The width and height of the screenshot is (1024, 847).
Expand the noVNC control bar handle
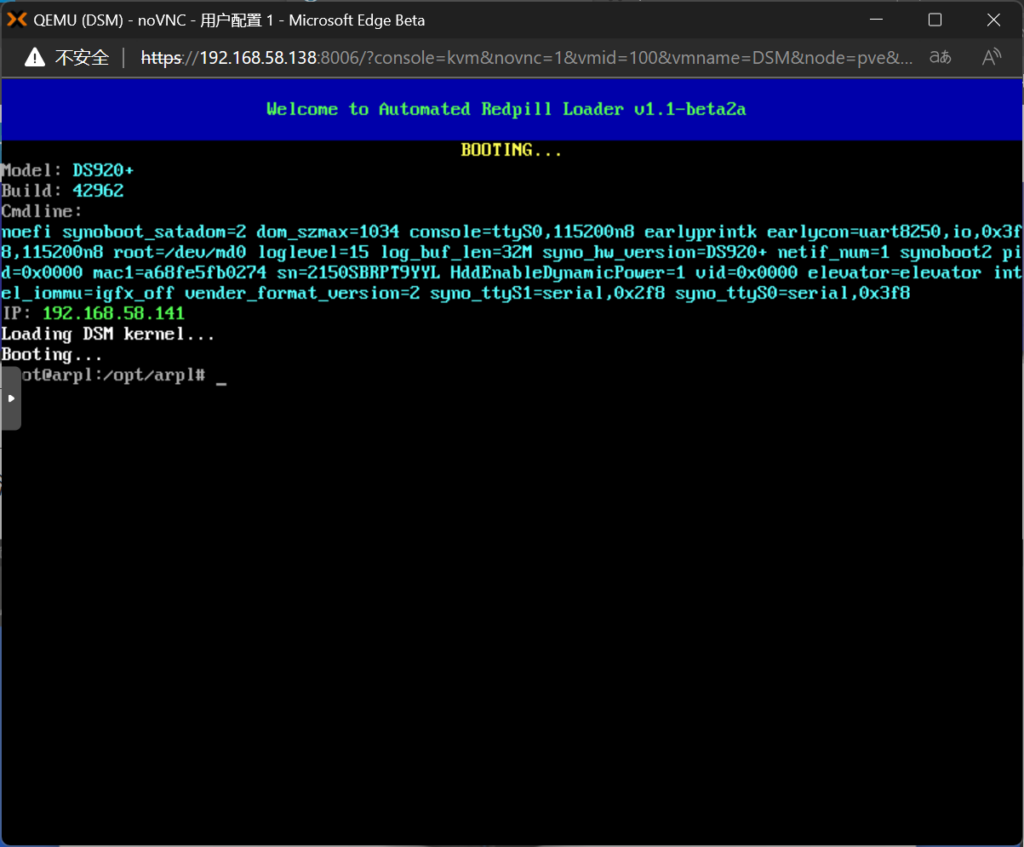click(x=10, y=398)
